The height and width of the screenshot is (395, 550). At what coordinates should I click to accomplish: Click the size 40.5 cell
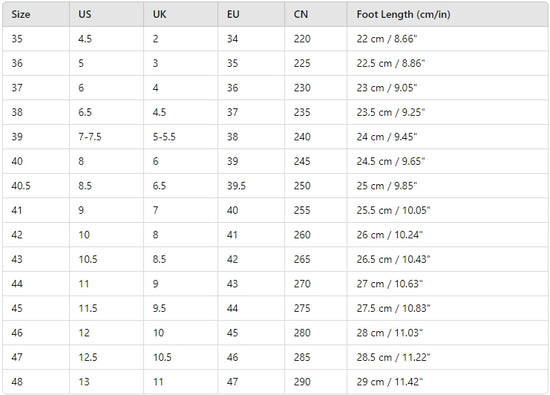coord(36,186)
